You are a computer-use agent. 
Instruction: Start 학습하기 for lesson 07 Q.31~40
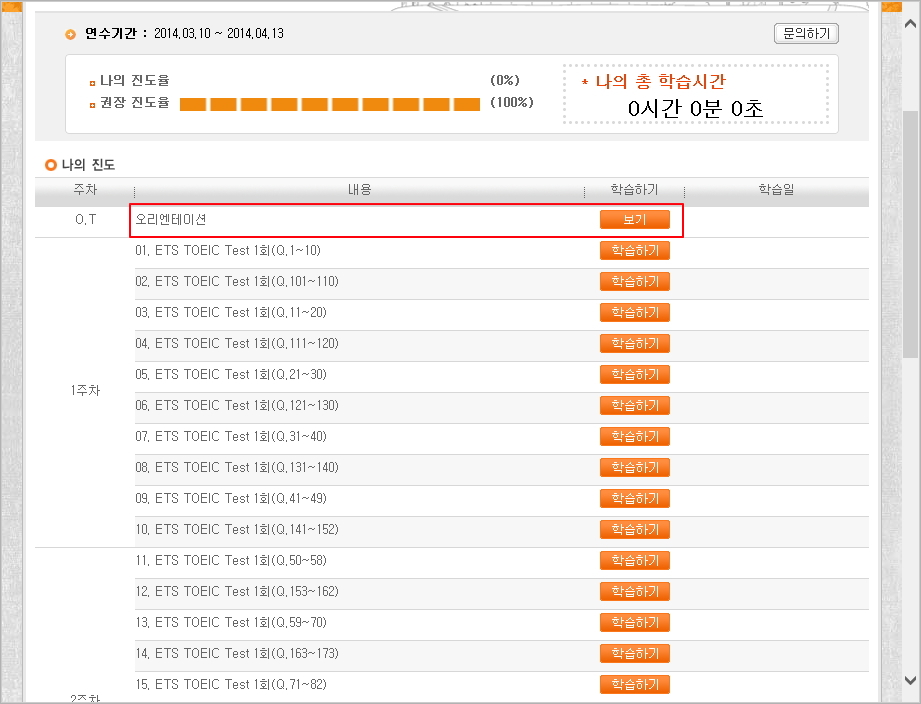coord(634,437)
